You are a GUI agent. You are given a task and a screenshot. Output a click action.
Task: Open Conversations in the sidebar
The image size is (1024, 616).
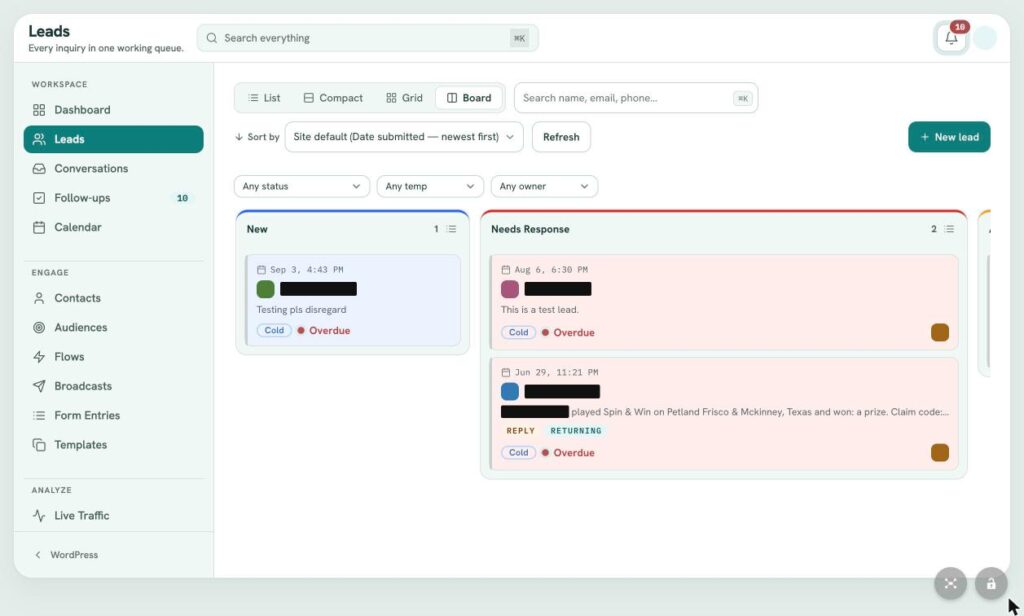[x=114, y=169]
